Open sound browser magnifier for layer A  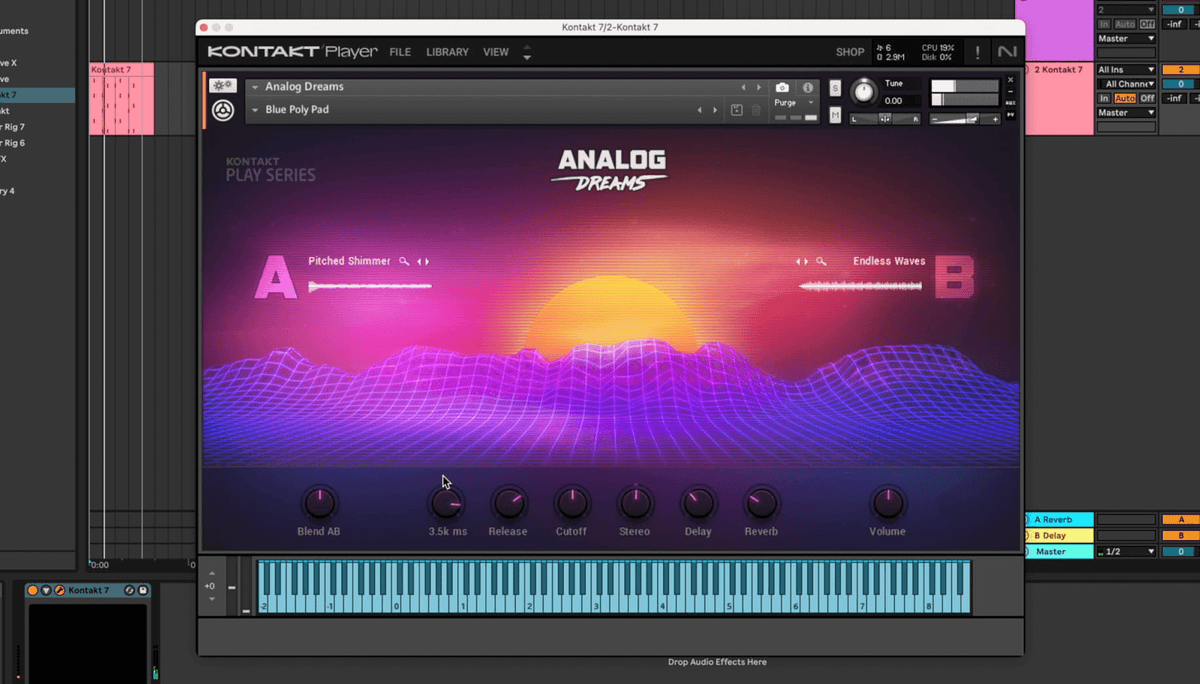[404, 261]
